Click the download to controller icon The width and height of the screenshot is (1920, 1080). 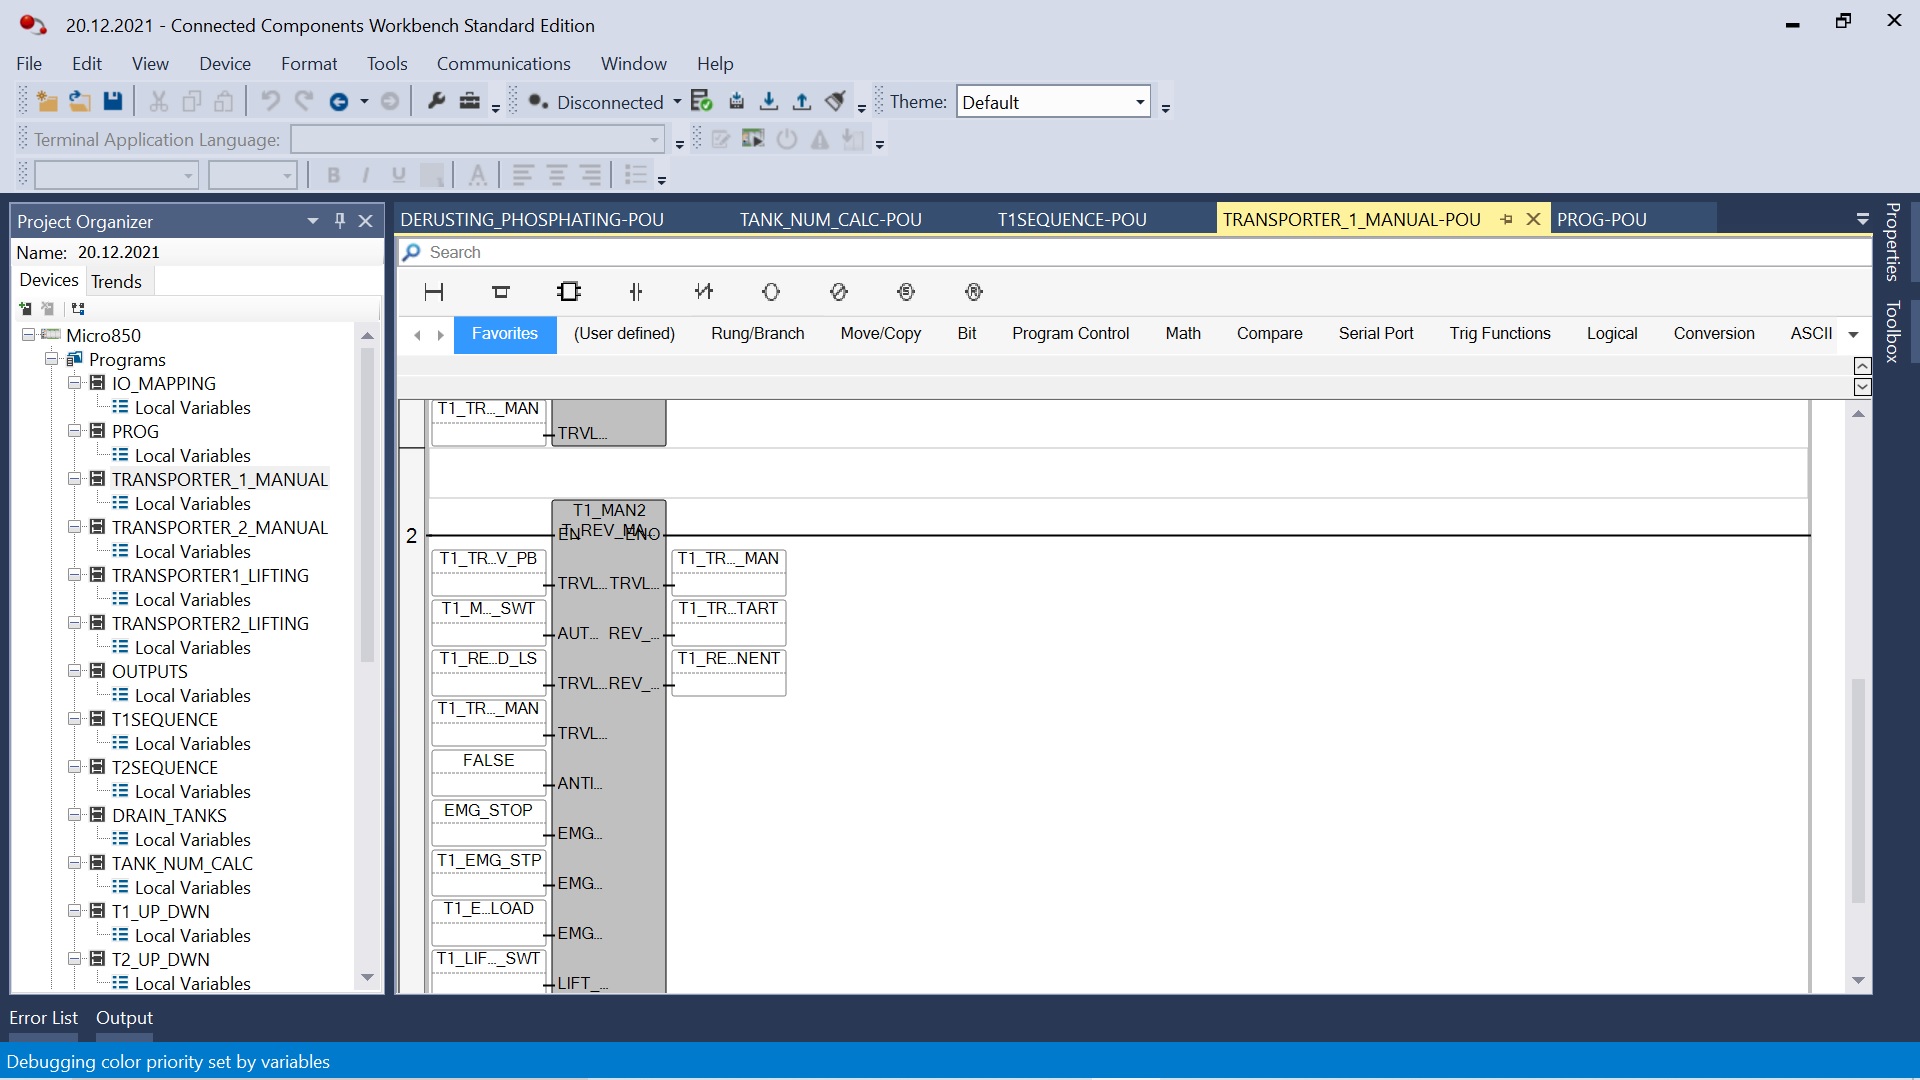769,101
